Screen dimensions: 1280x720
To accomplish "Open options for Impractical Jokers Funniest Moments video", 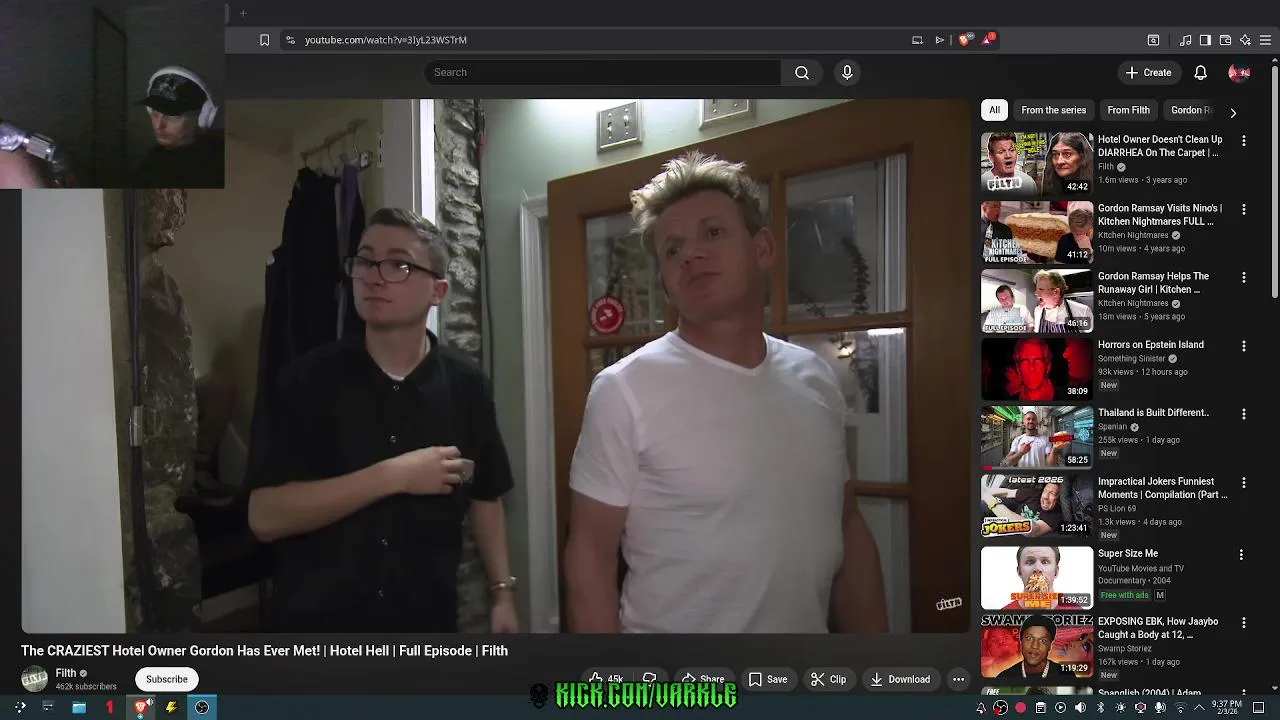I will [1244, 483].
